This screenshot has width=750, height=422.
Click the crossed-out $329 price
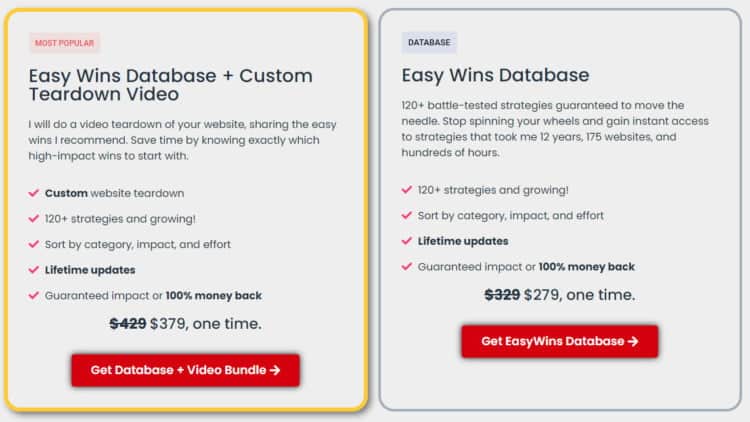point(502,295)
